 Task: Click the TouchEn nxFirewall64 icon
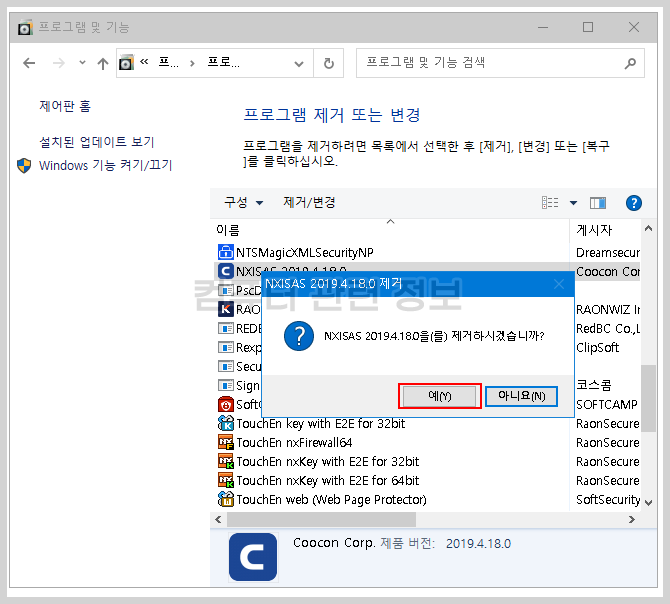[226, 442]
